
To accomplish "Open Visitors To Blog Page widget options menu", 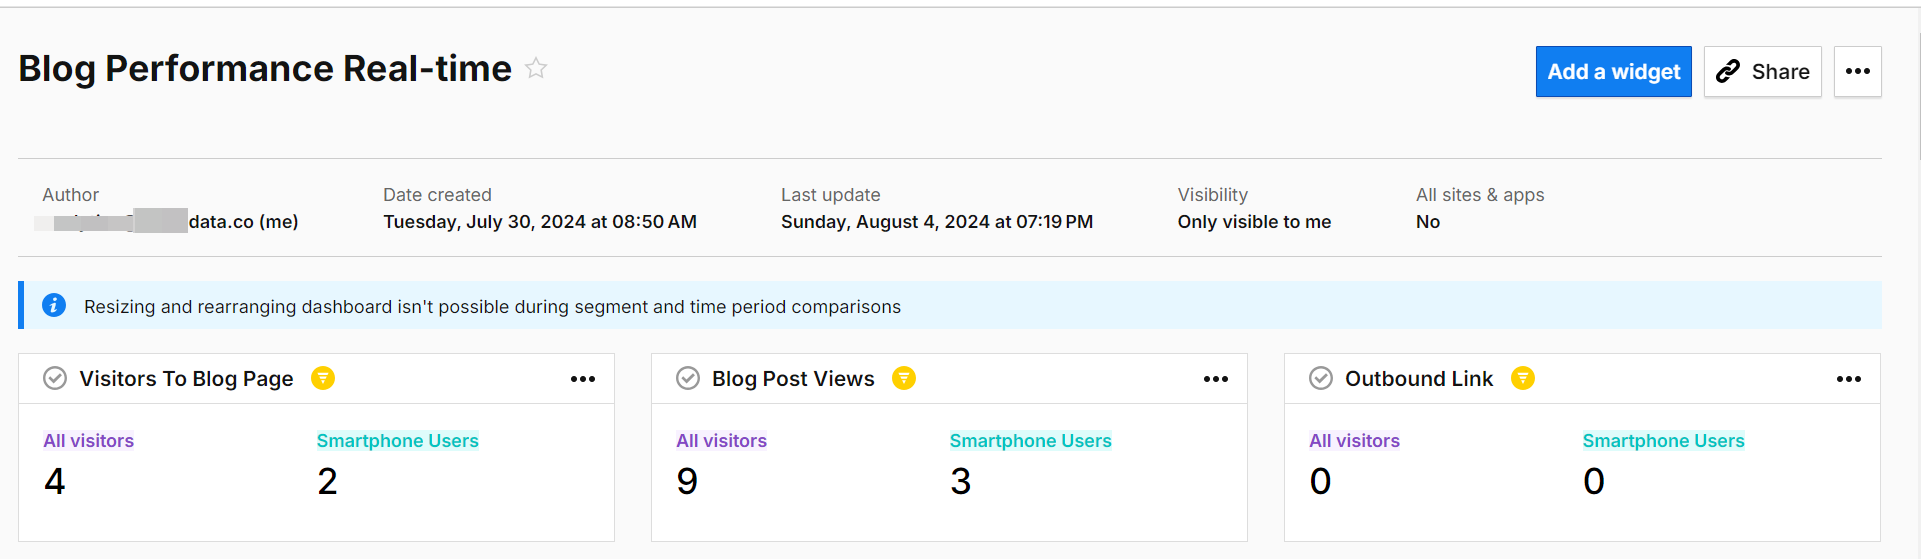I will click(x=583, y=379).
